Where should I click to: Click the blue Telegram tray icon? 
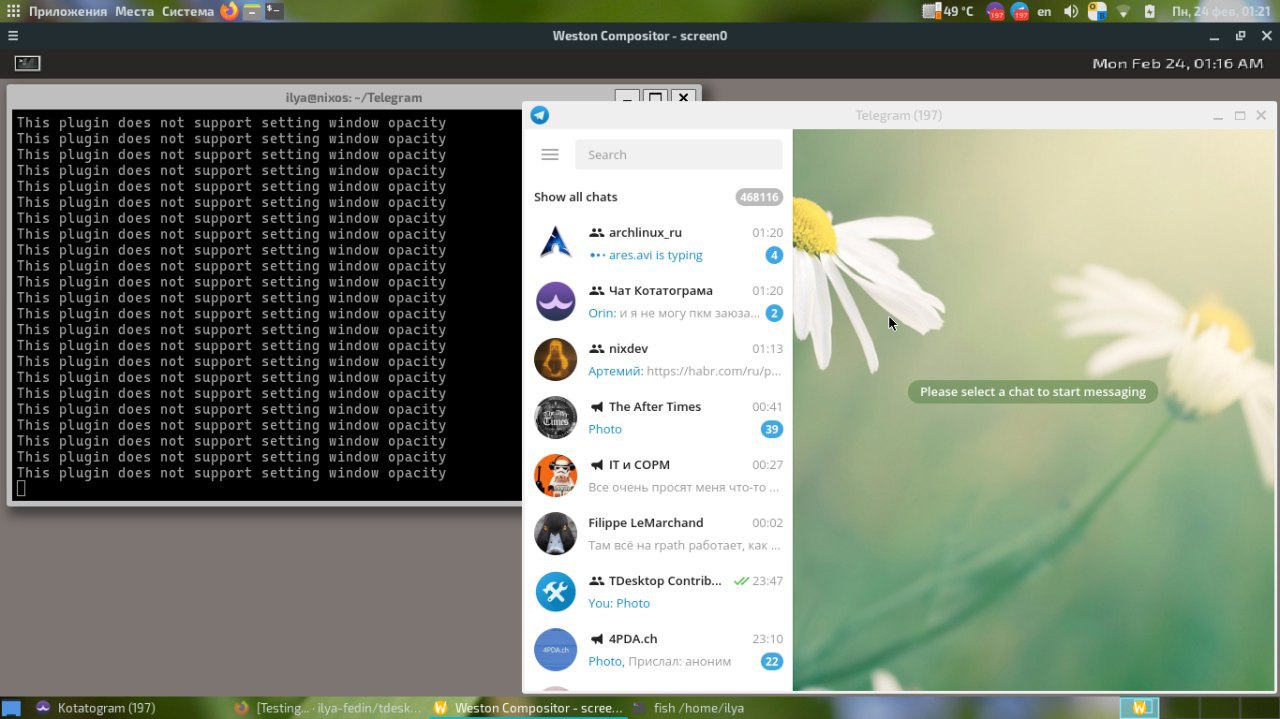point(1020,12)
